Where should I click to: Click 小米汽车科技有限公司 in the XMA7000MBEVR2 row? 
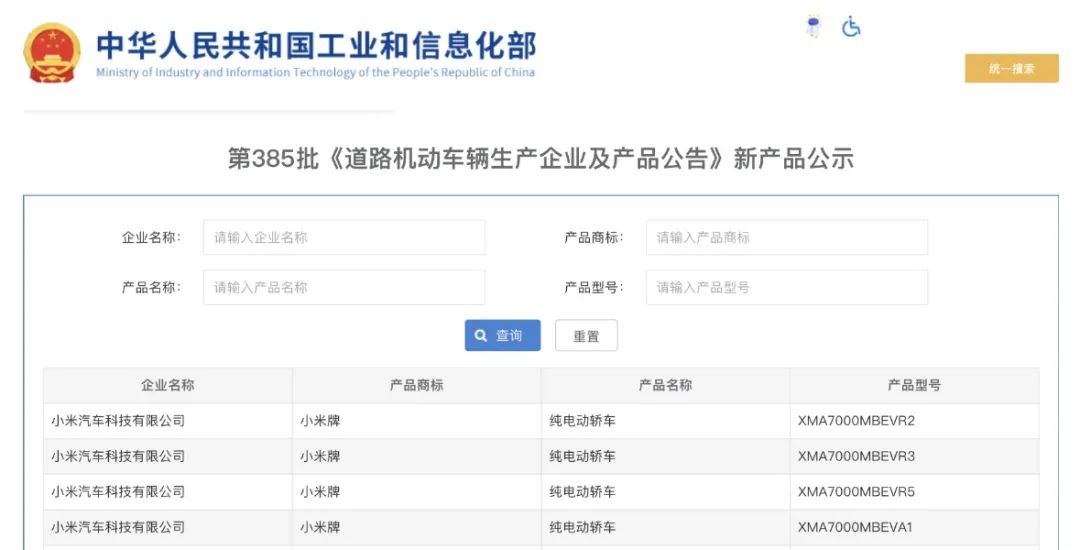coord(118,421)
